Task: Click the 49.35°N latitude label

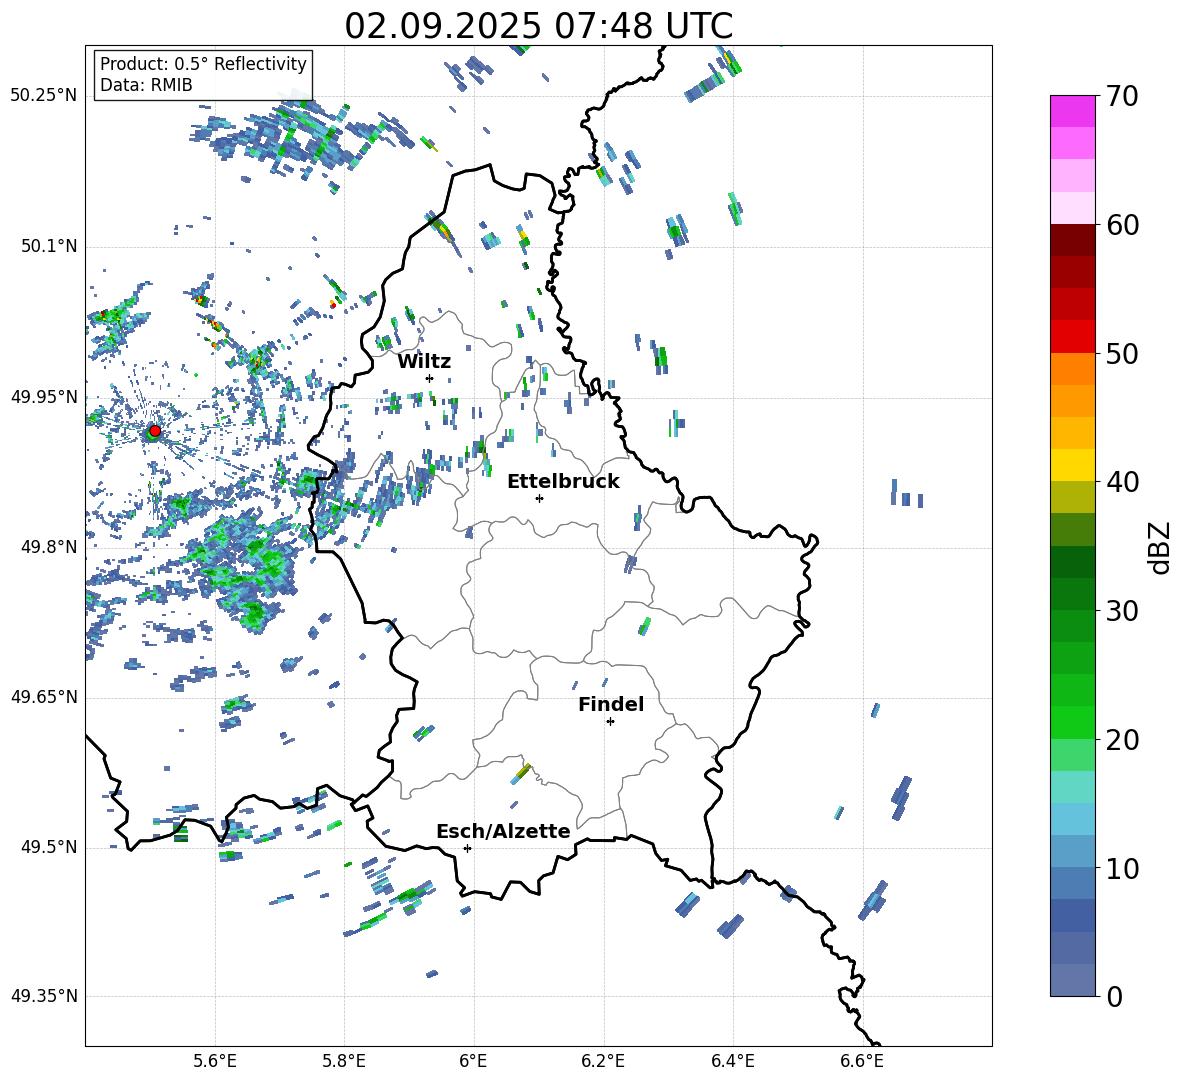Action: point(44,996)
